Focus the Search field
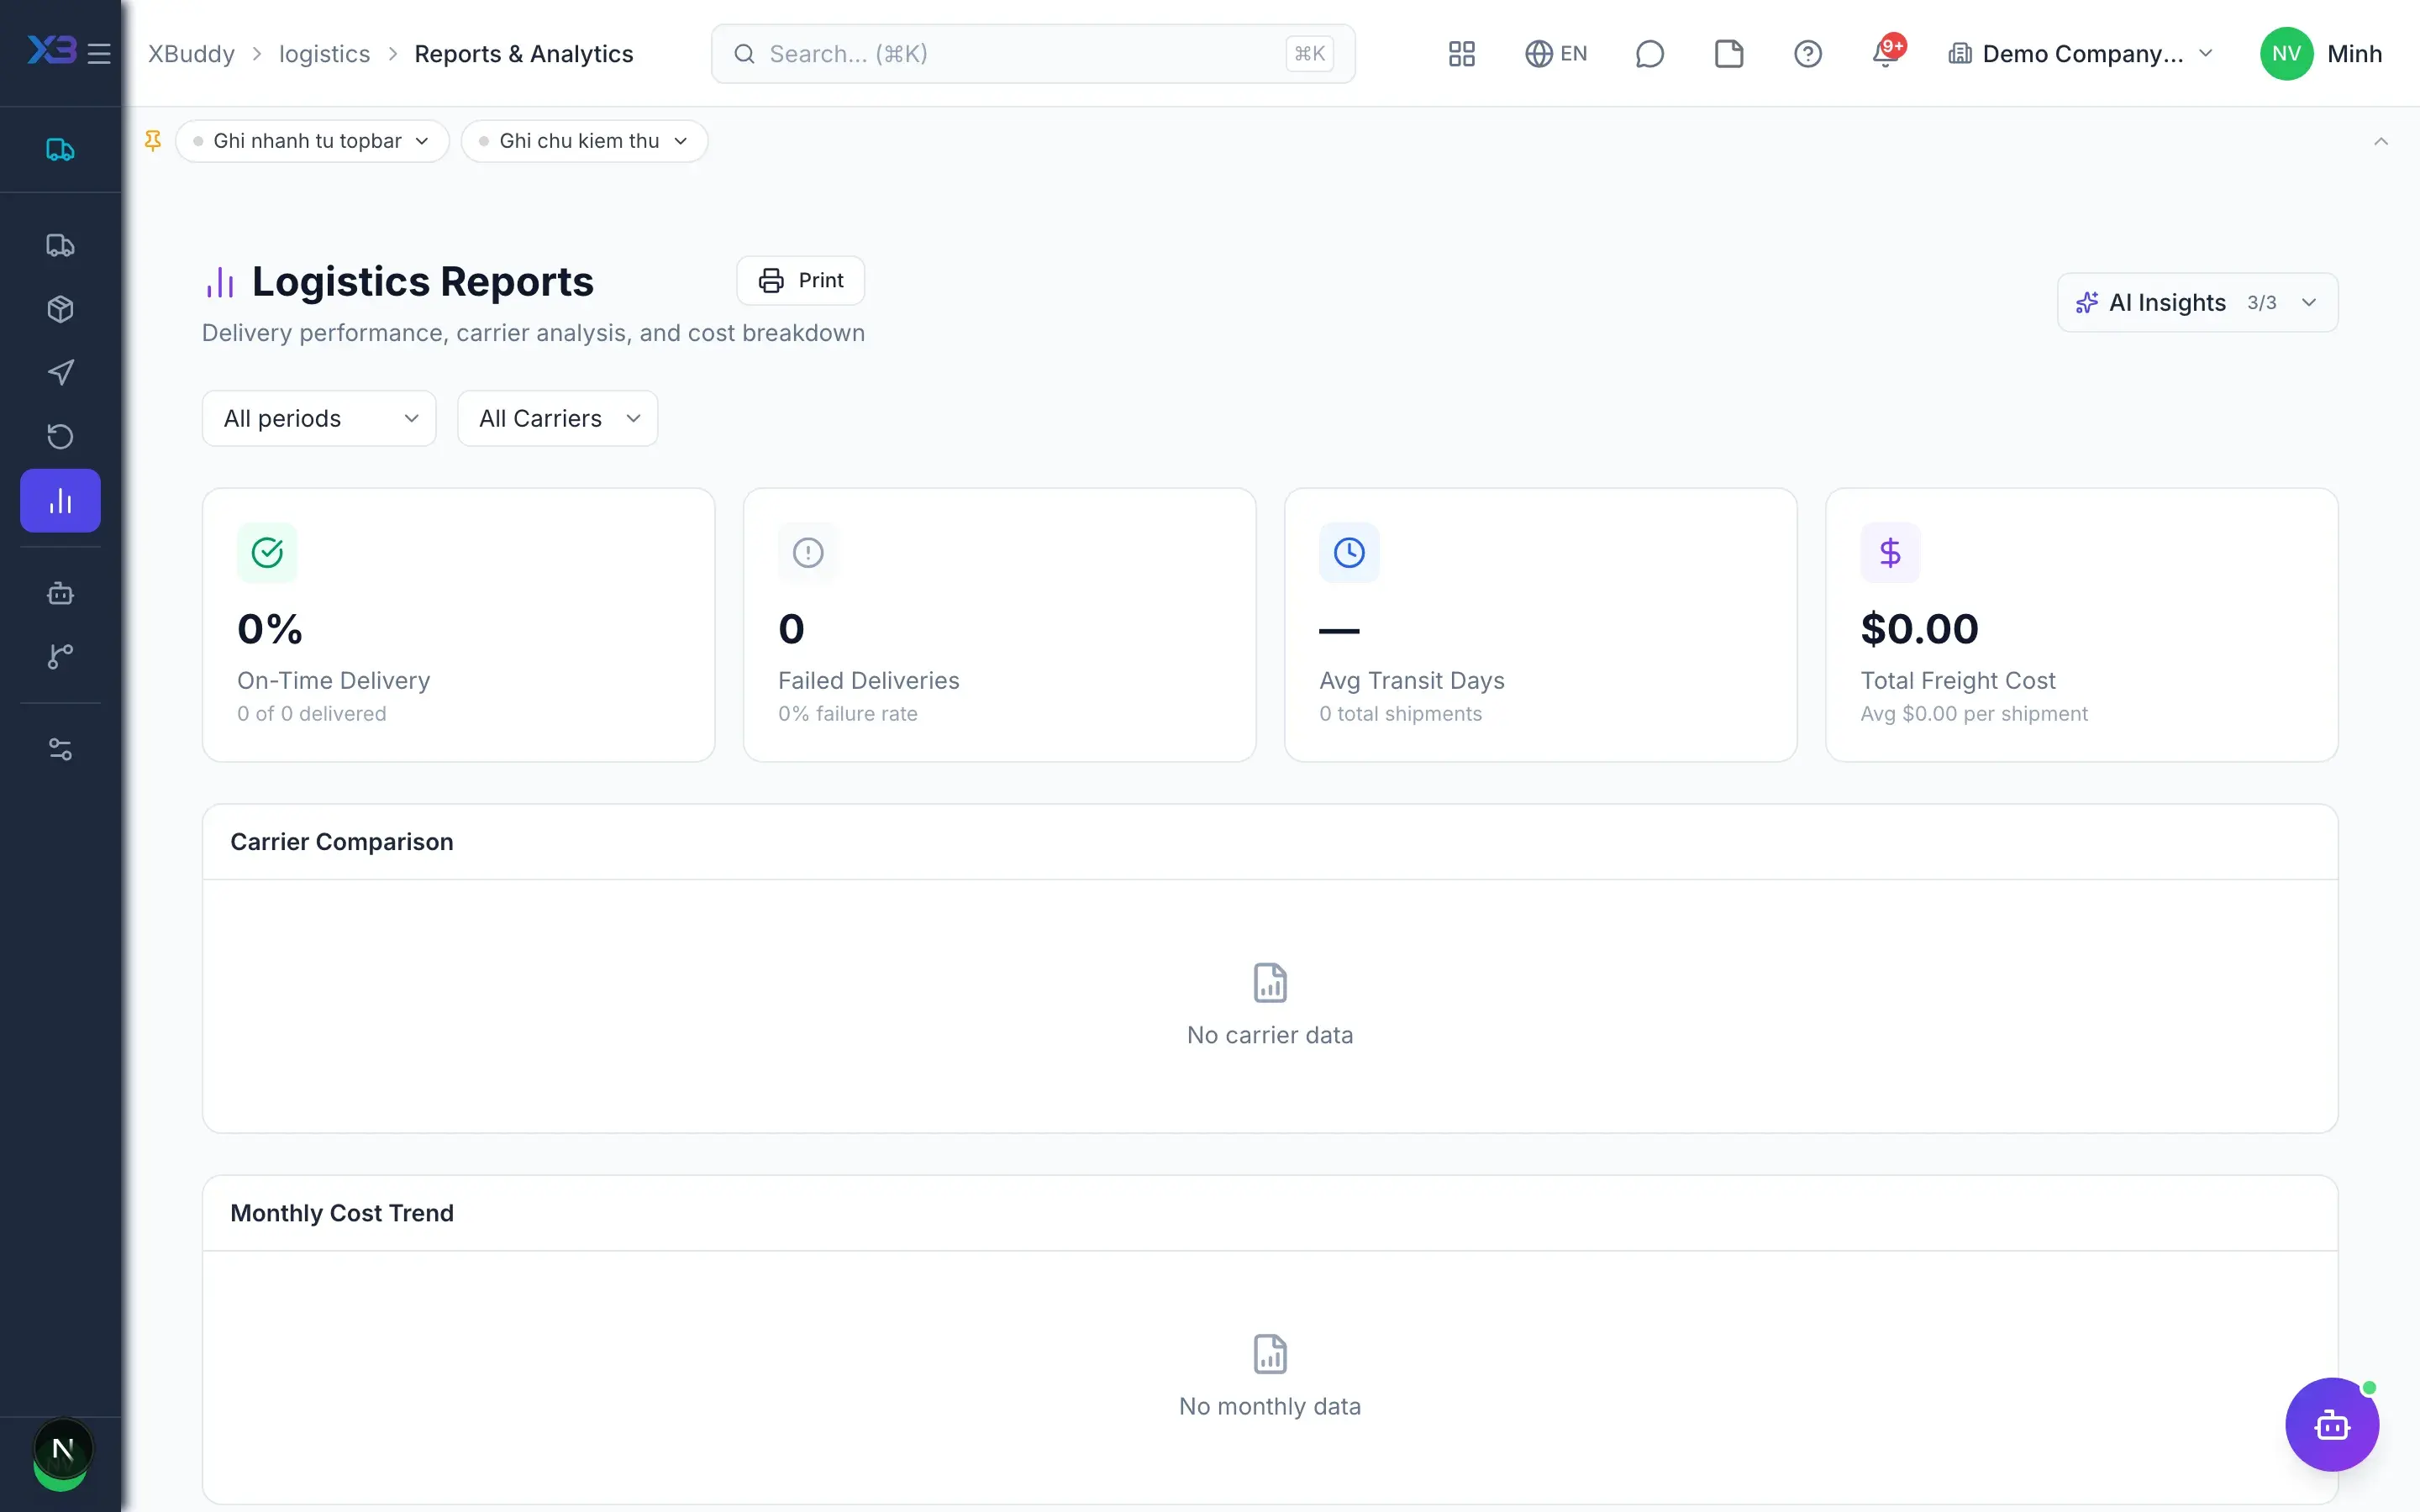Screen dimensions: 2420x1512 click(1033, 54)
